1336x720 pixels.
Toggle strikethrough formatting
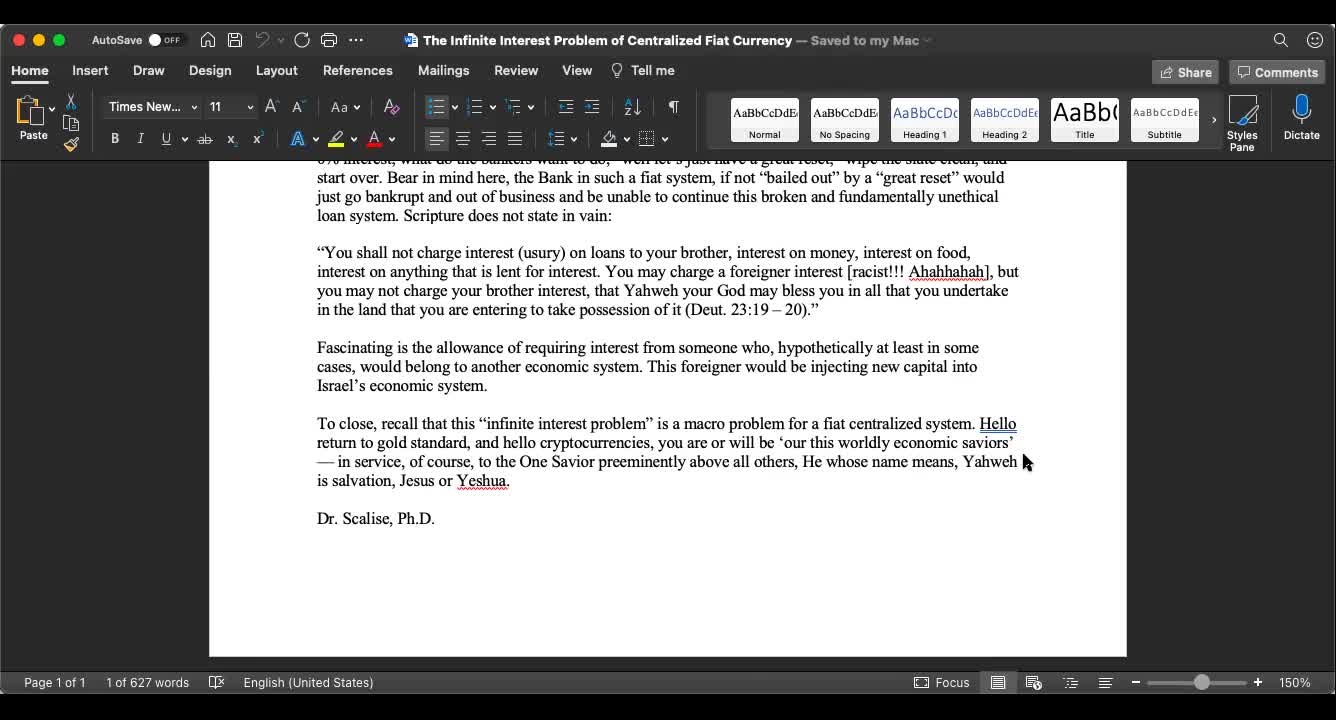(x=205, y=139)
